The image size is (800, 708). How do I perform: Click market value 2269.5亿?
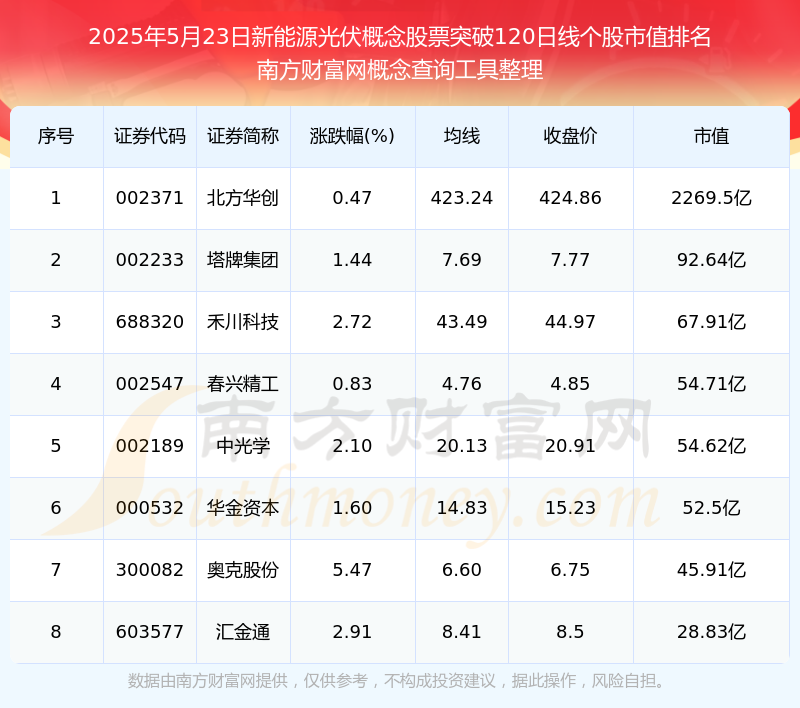point(711,198)
